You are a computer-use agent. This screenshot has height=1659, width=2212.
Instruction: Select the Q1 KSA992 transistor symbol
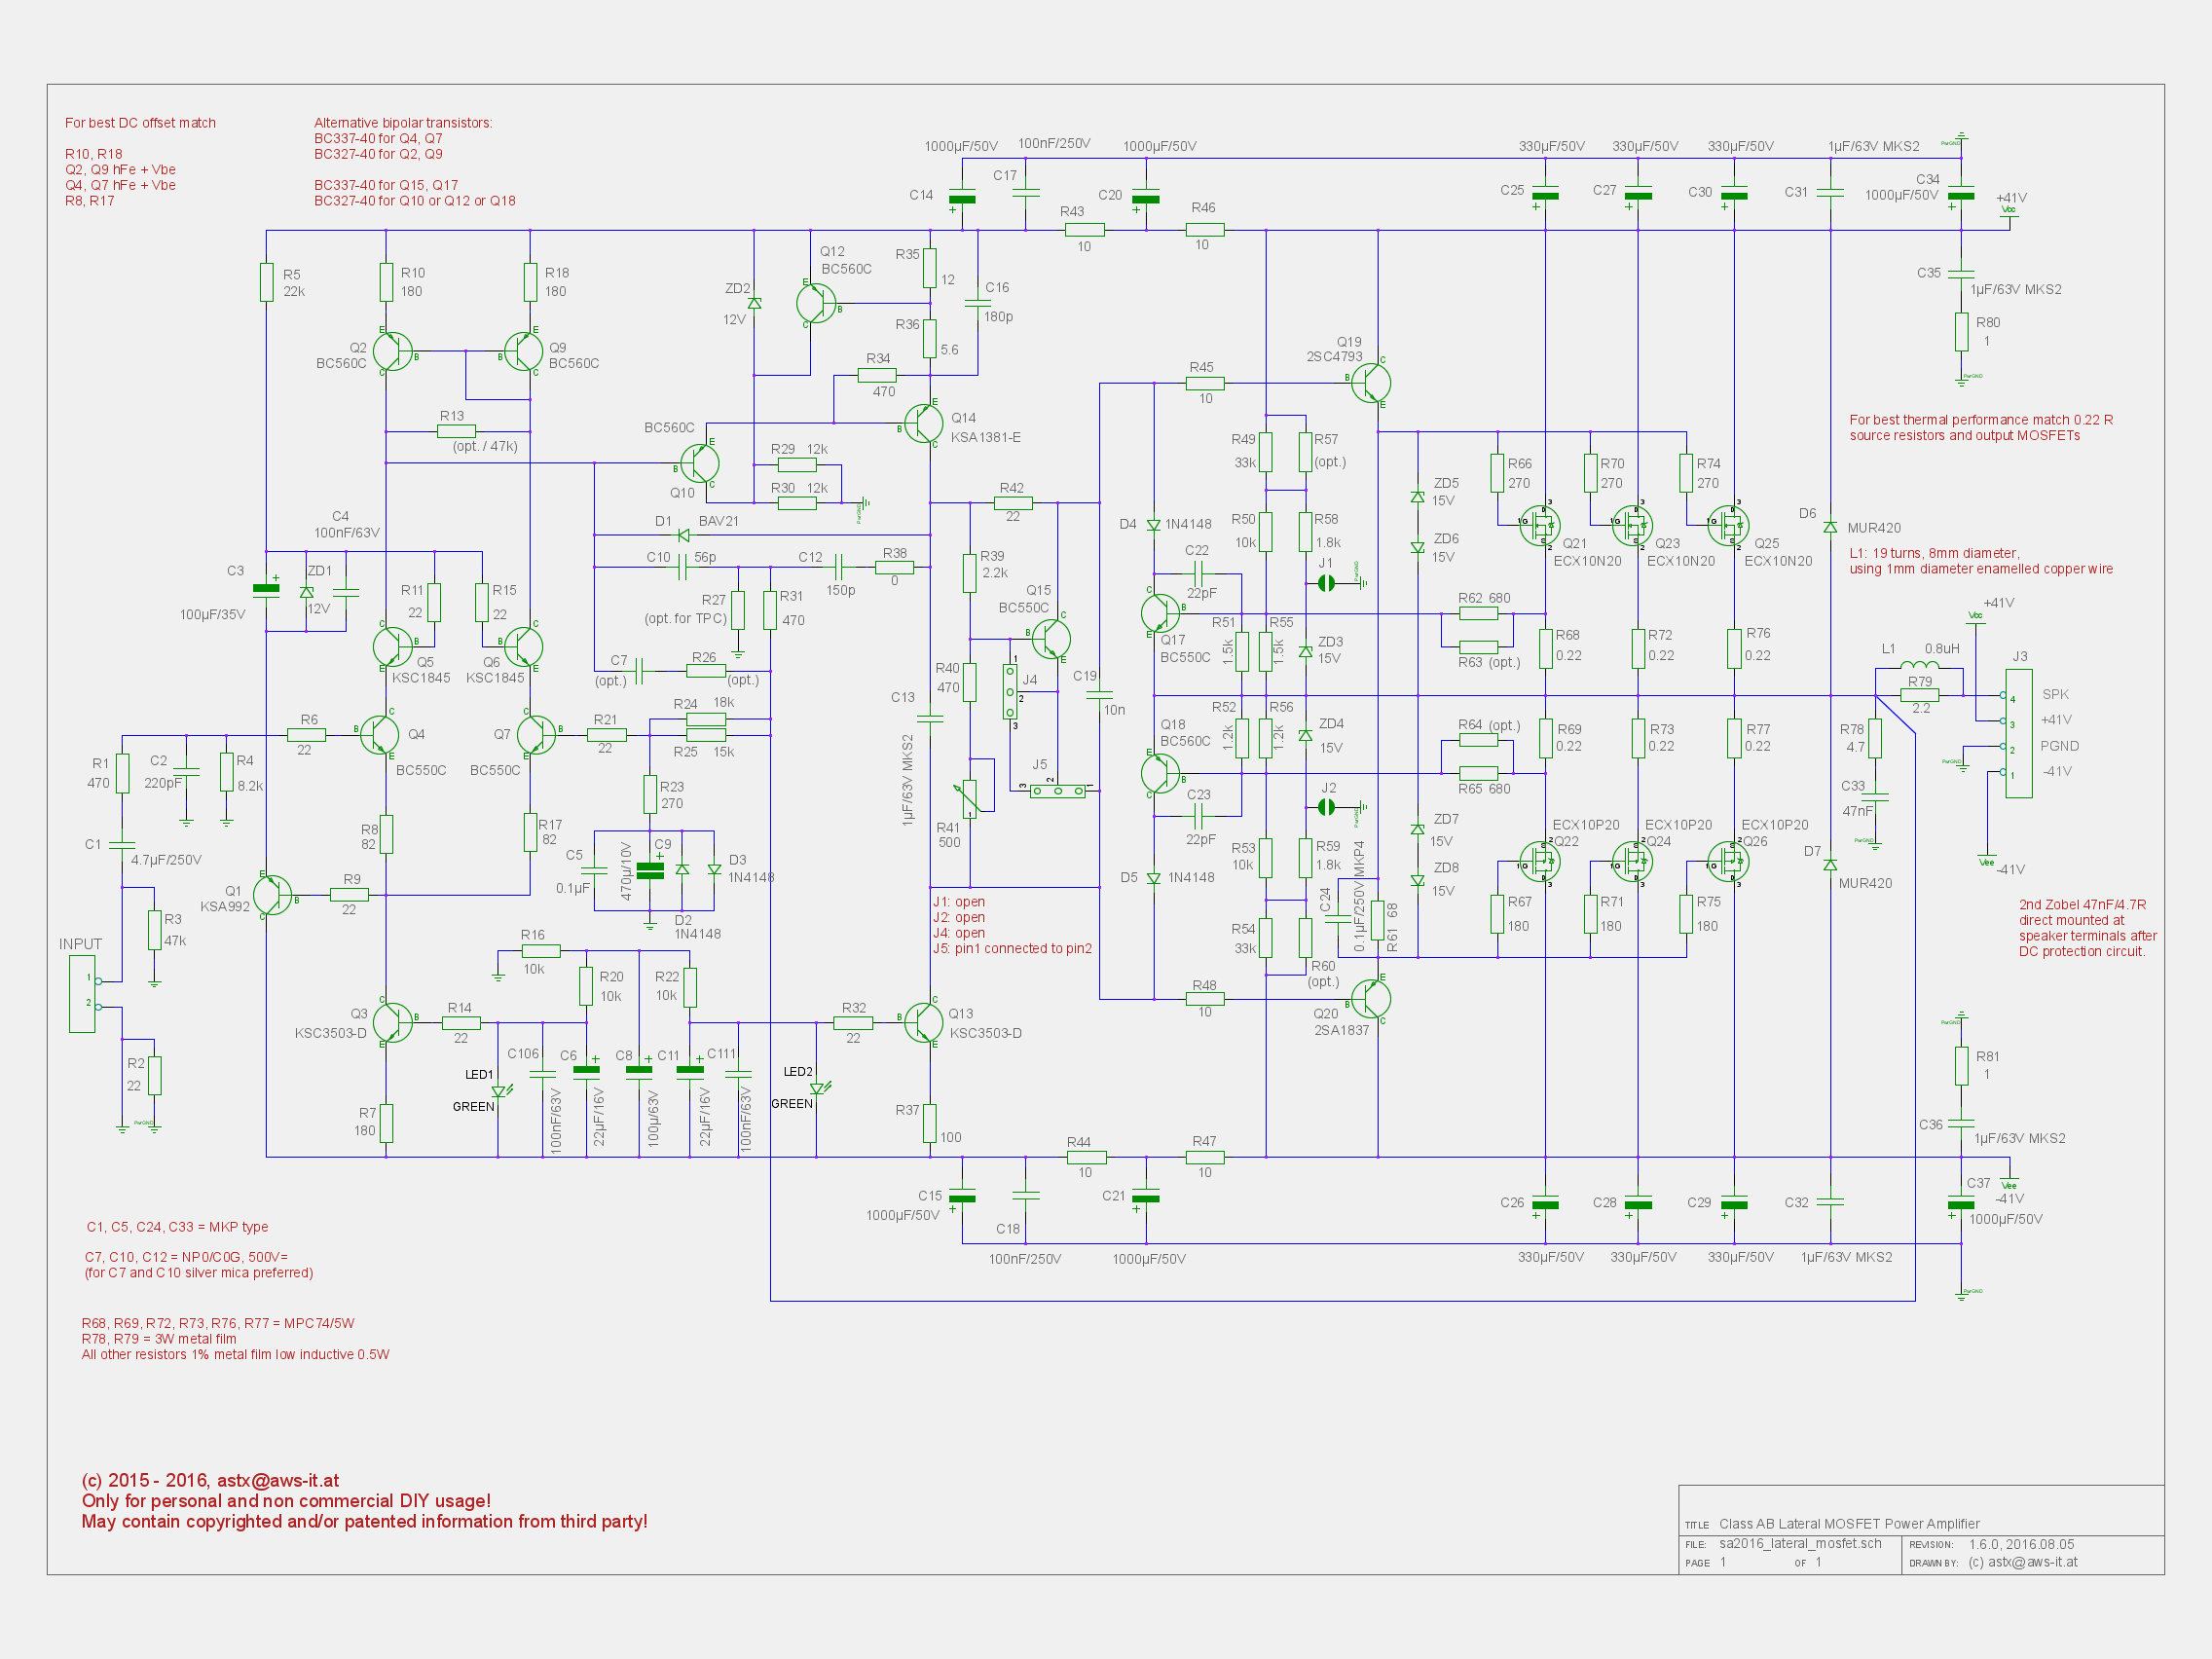[x=272, y=895]
